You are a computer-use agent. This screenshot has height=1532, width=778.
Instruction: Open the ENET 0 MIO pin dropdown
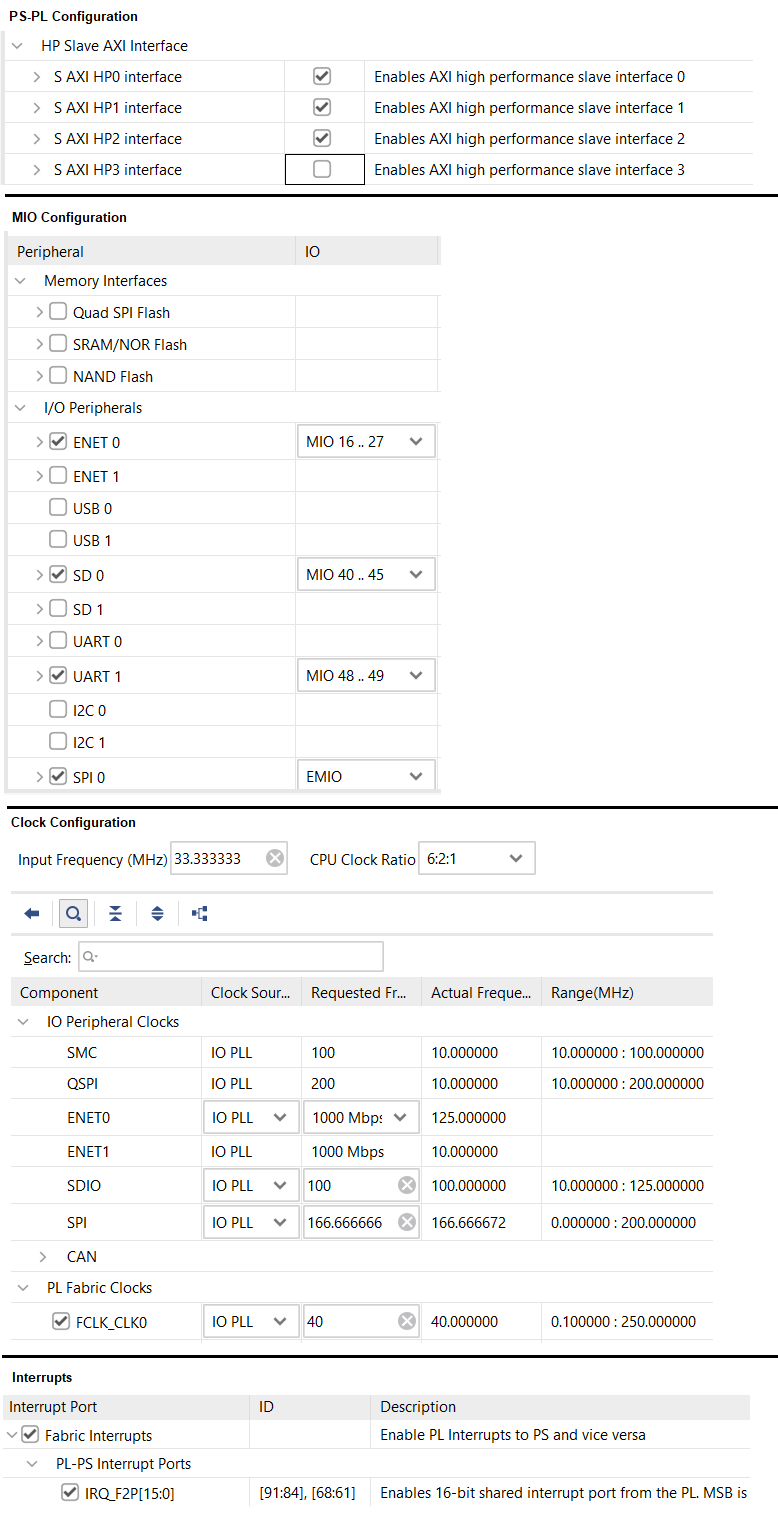click(366, 442)
